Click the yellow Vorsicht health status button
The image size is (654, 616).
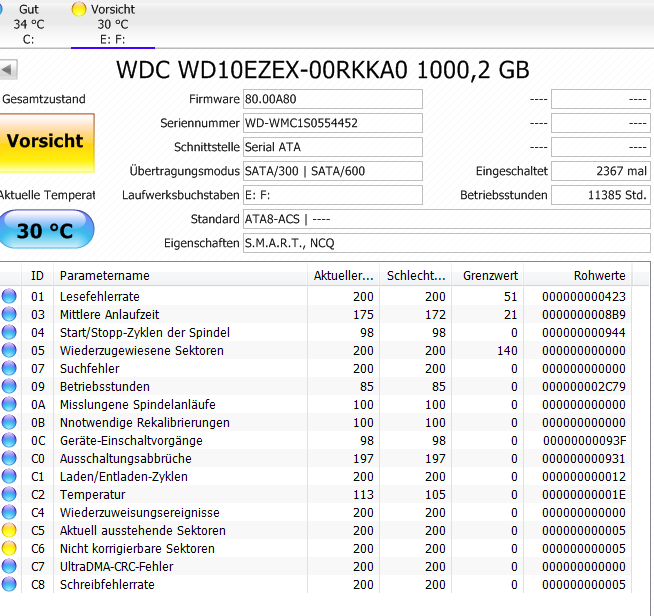click(46, 142)
